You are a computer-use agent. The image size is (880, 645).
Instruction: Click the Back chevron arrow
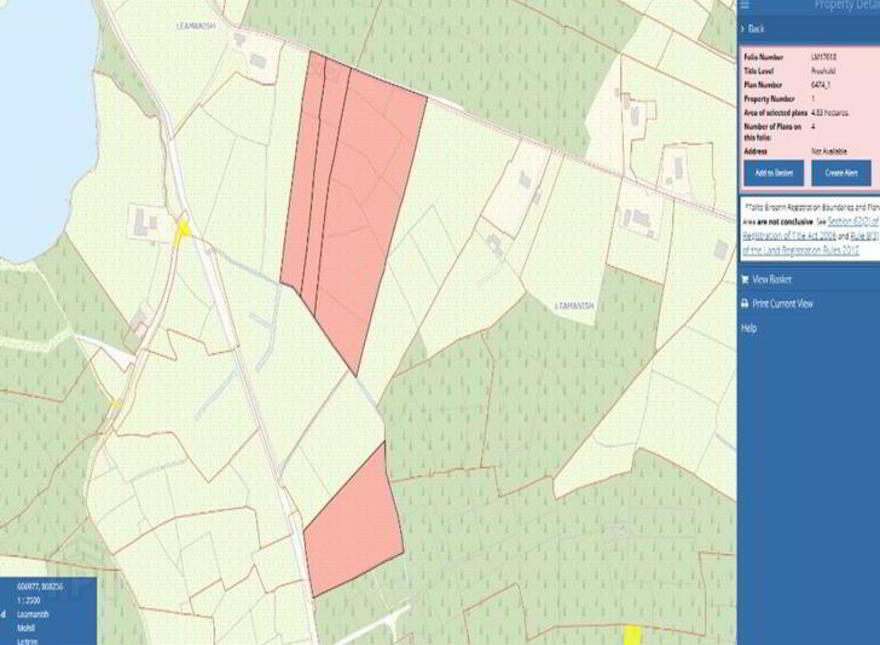pyautogui.click(x=742, y=29)
